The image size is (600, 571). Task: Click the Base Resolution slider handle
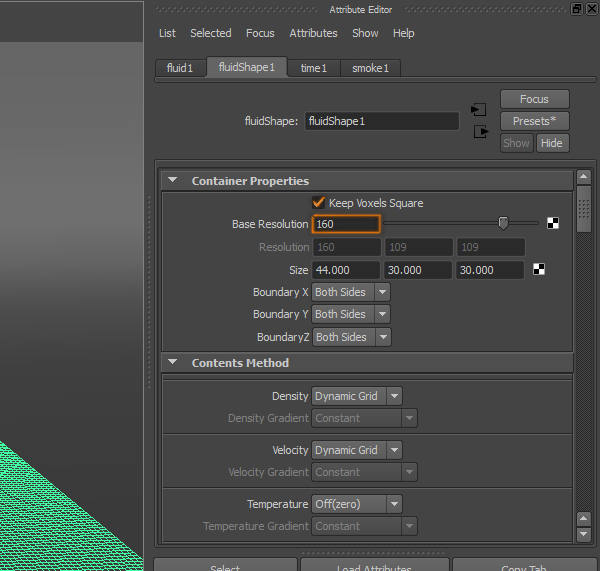pyautogui.click(x=503, y=223)
